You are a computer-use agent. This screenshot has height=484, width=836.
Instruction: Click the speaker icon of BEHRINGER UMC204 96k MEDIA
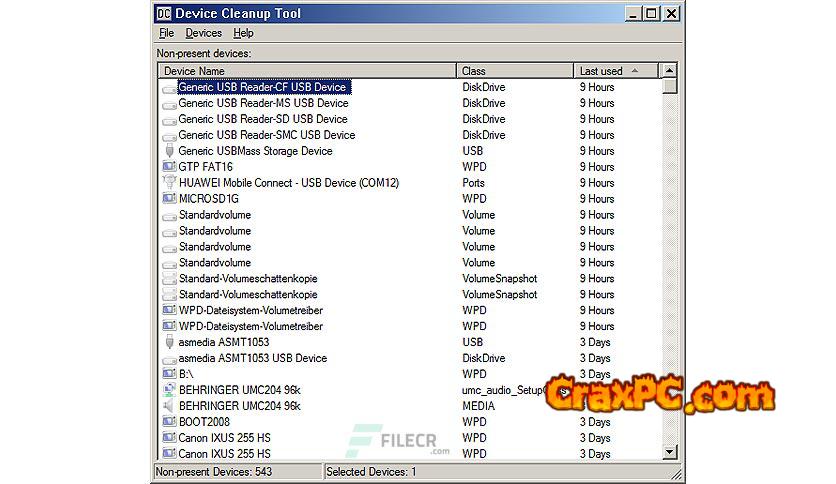pyautogui.click(x=169, y=406)
